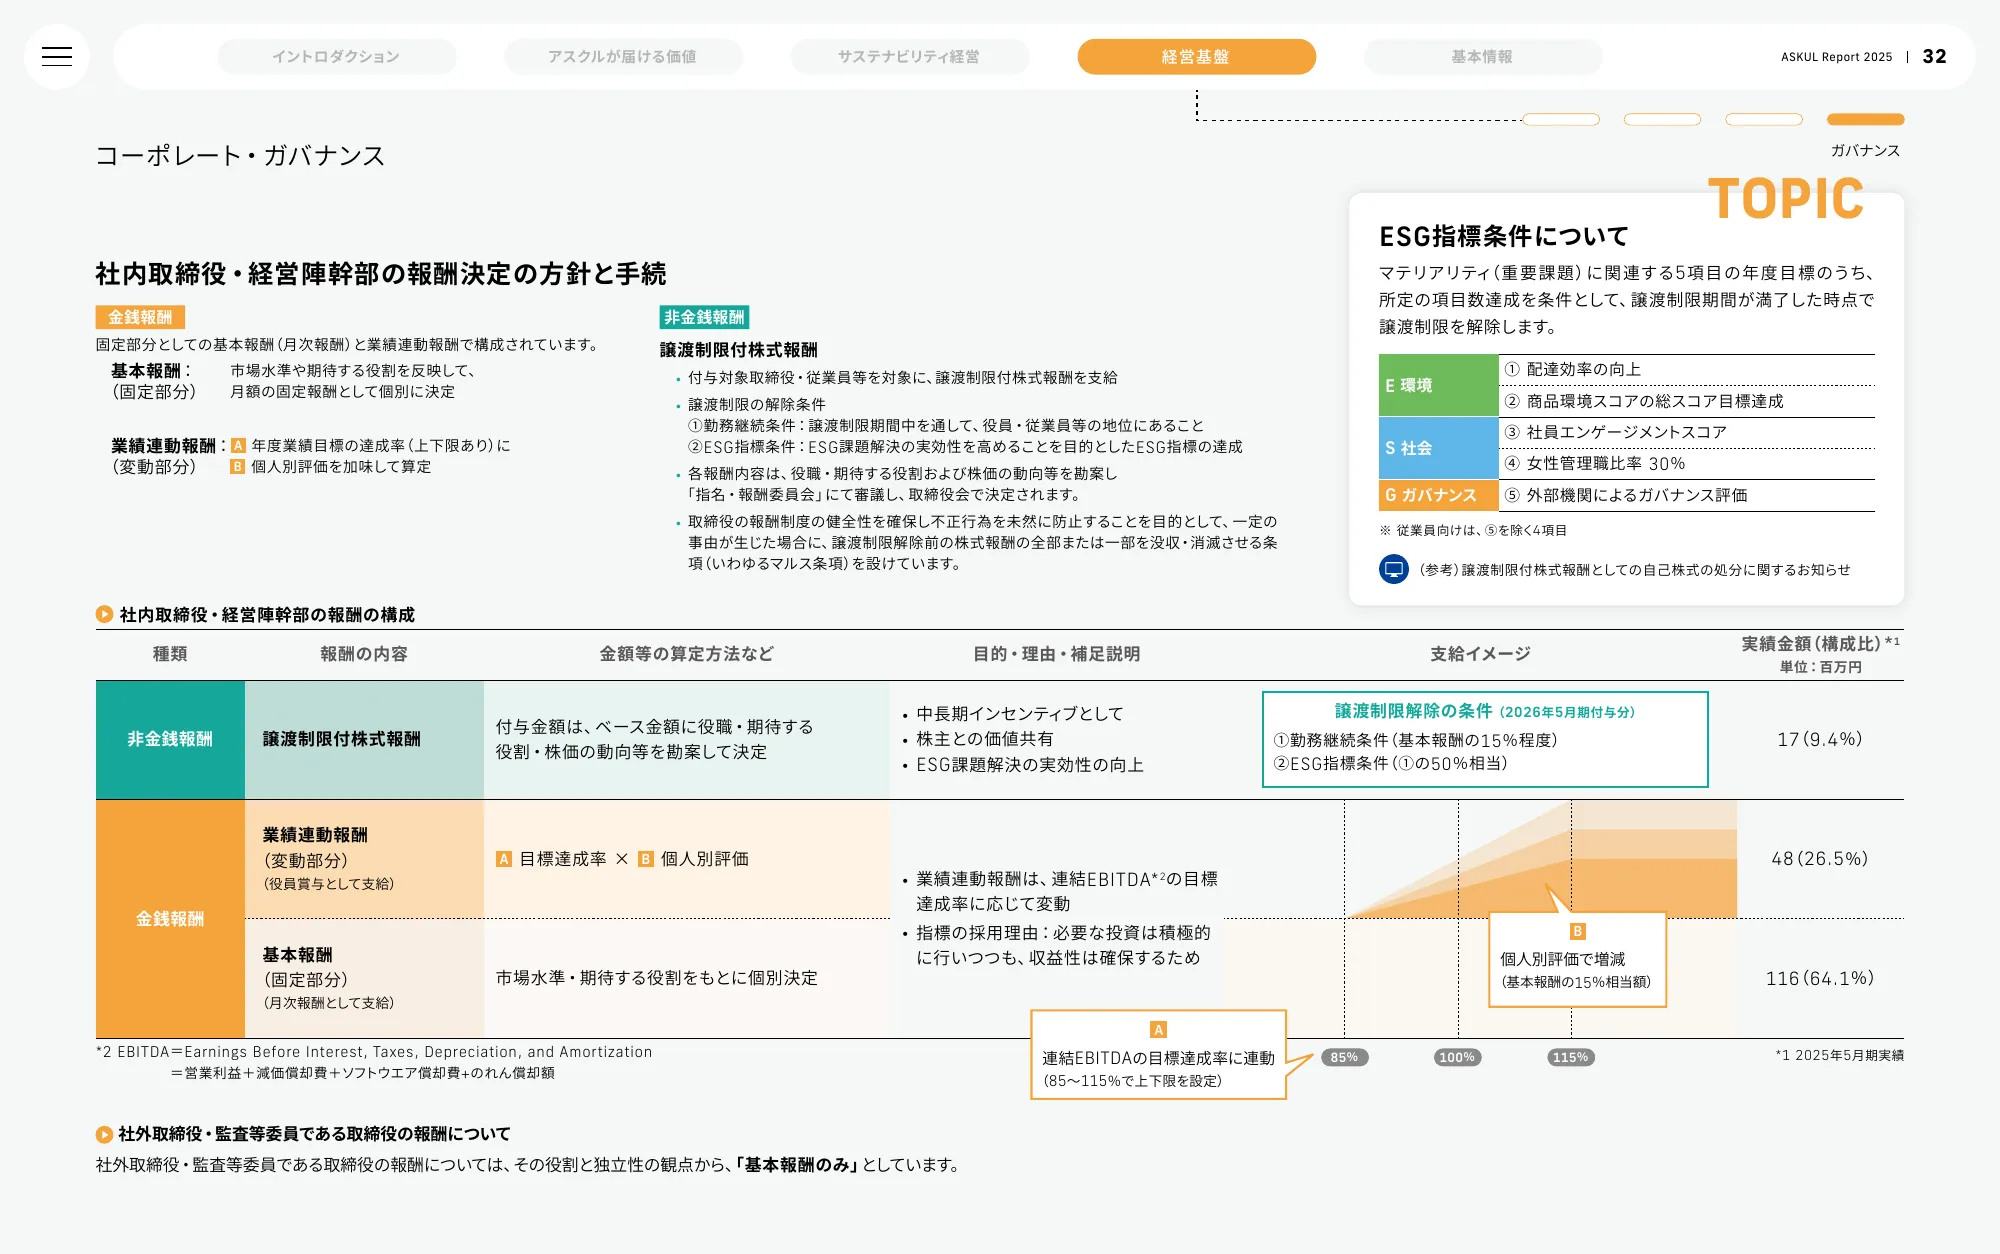Screen dimensions: 2000x1254
Task: Click the second section pill indicator
Action: point(1662,119)
